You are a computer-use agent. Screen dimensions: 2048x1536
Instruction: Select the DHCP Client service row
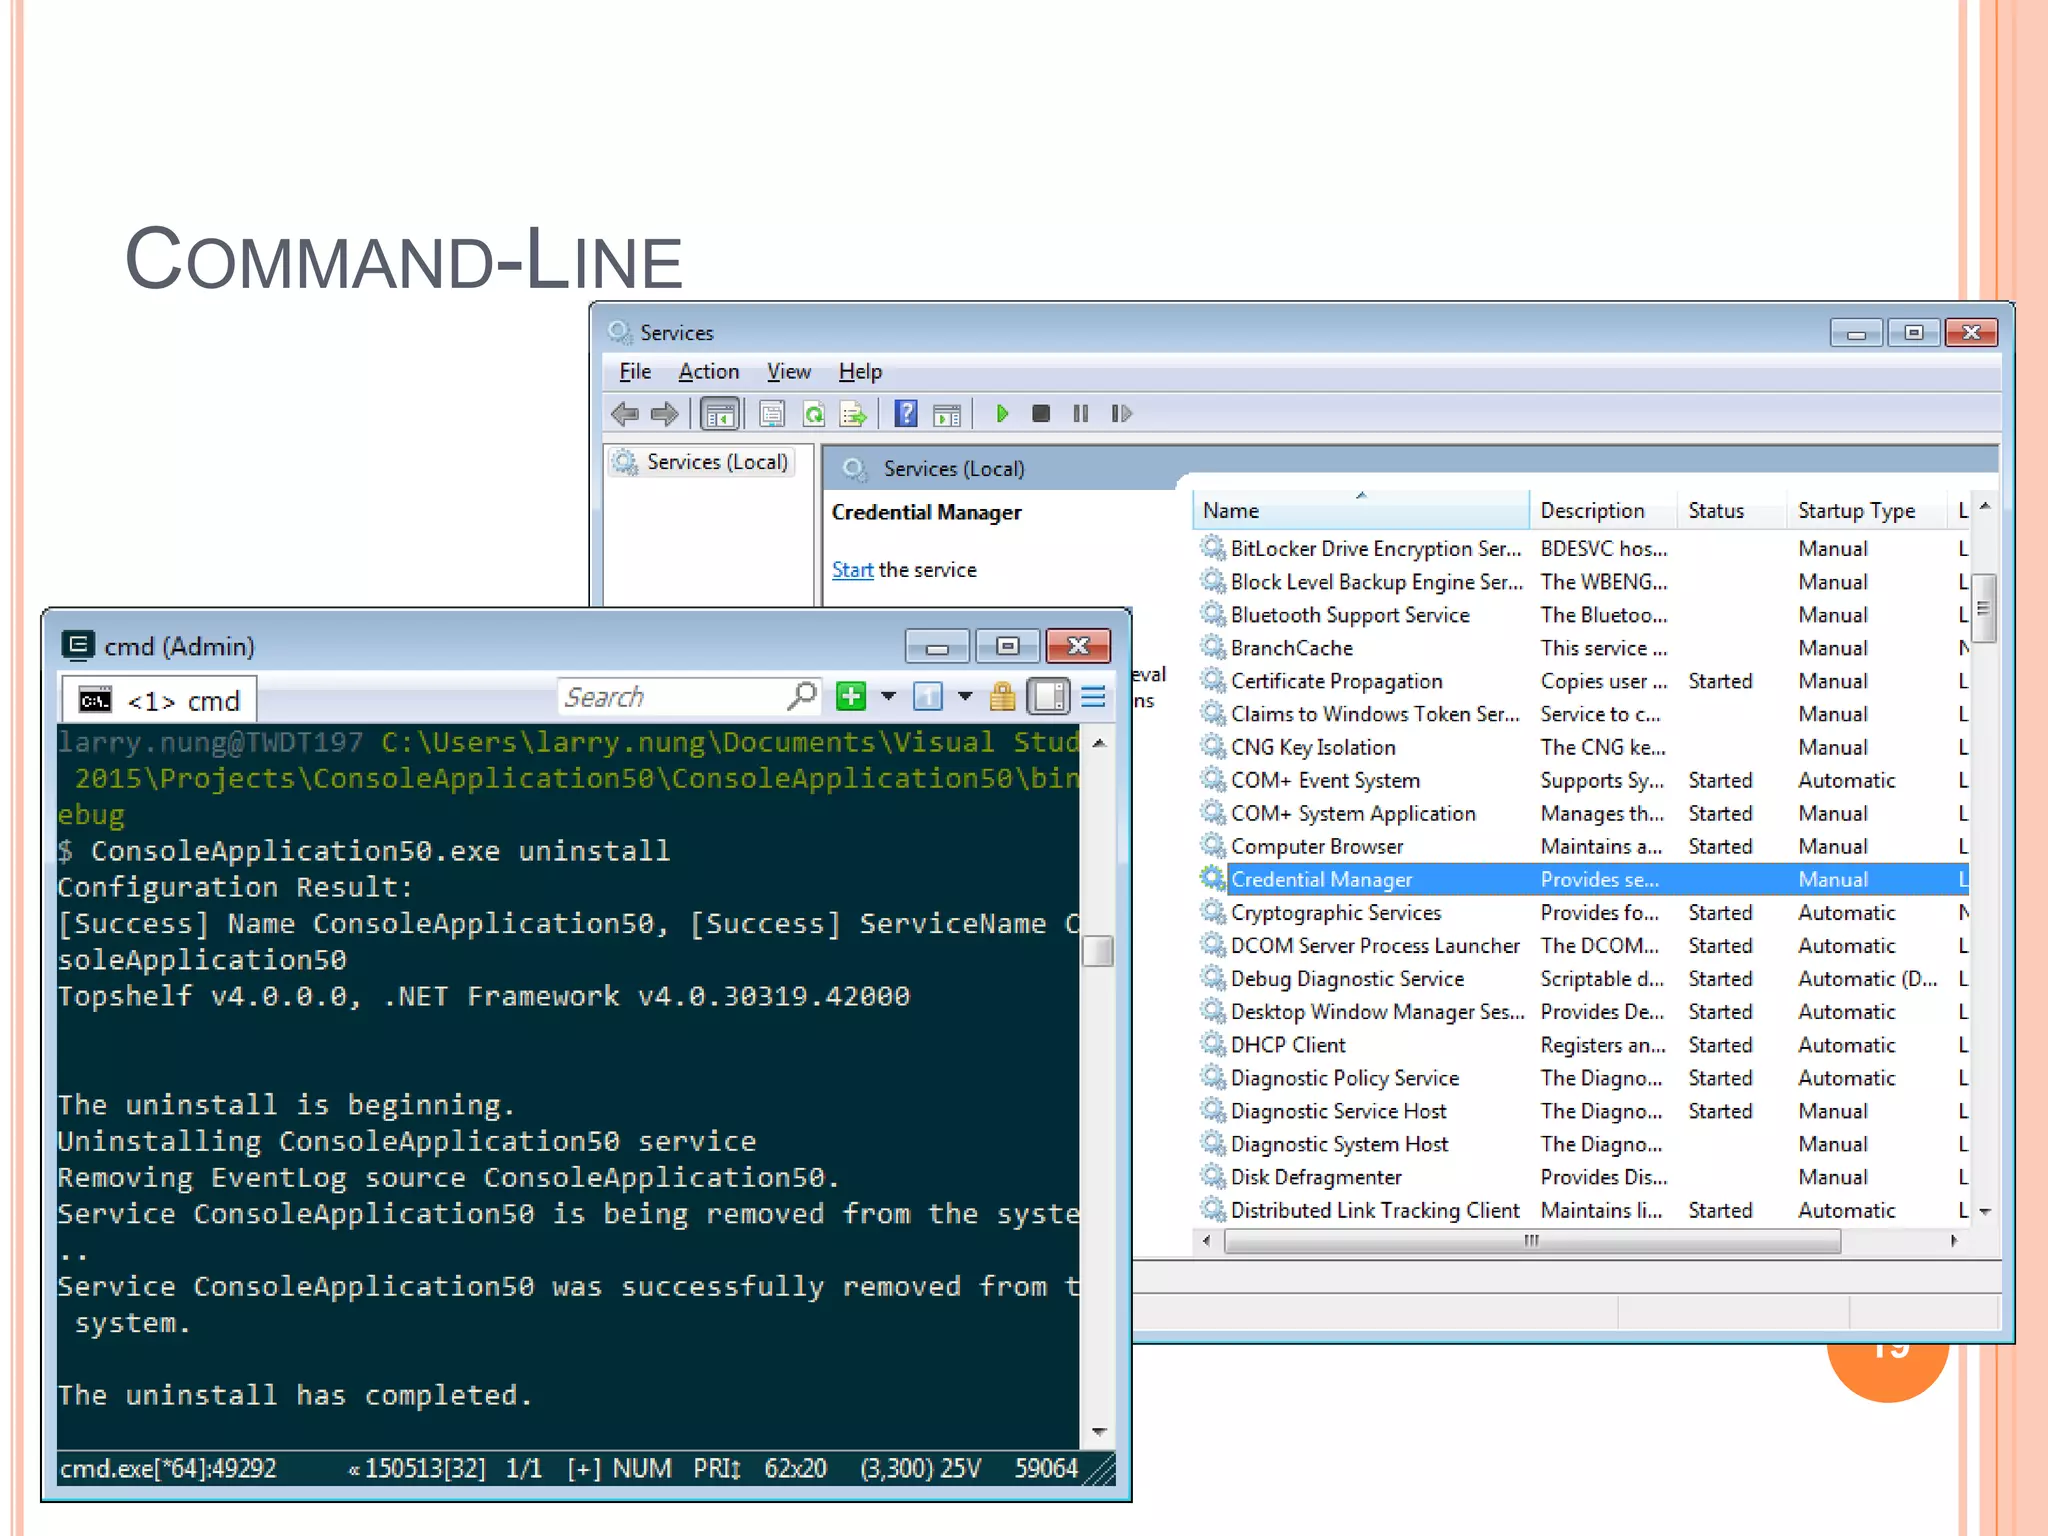click(x=1584, y=1044)
